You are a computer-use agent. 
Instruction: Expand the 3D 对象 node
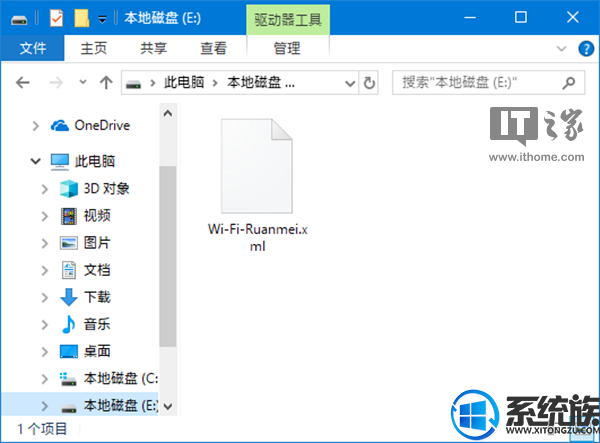[45, 189]
